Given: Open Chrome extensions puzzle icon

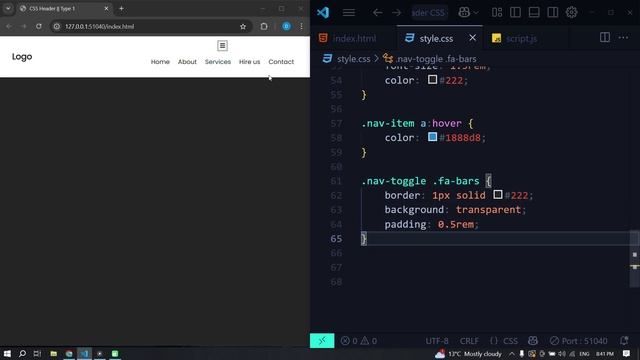Looking at the screenshot, I should pos(264,27).
